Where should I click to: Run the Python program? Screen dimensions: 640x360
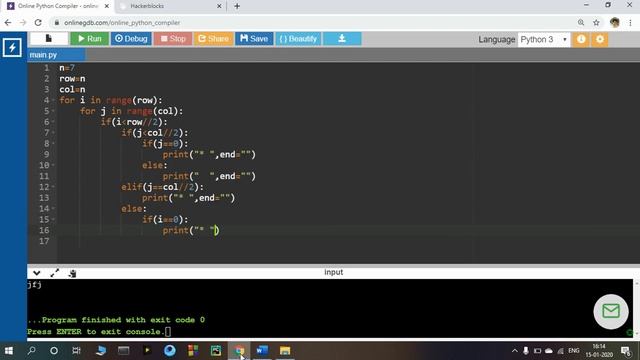tap(89, 39)
